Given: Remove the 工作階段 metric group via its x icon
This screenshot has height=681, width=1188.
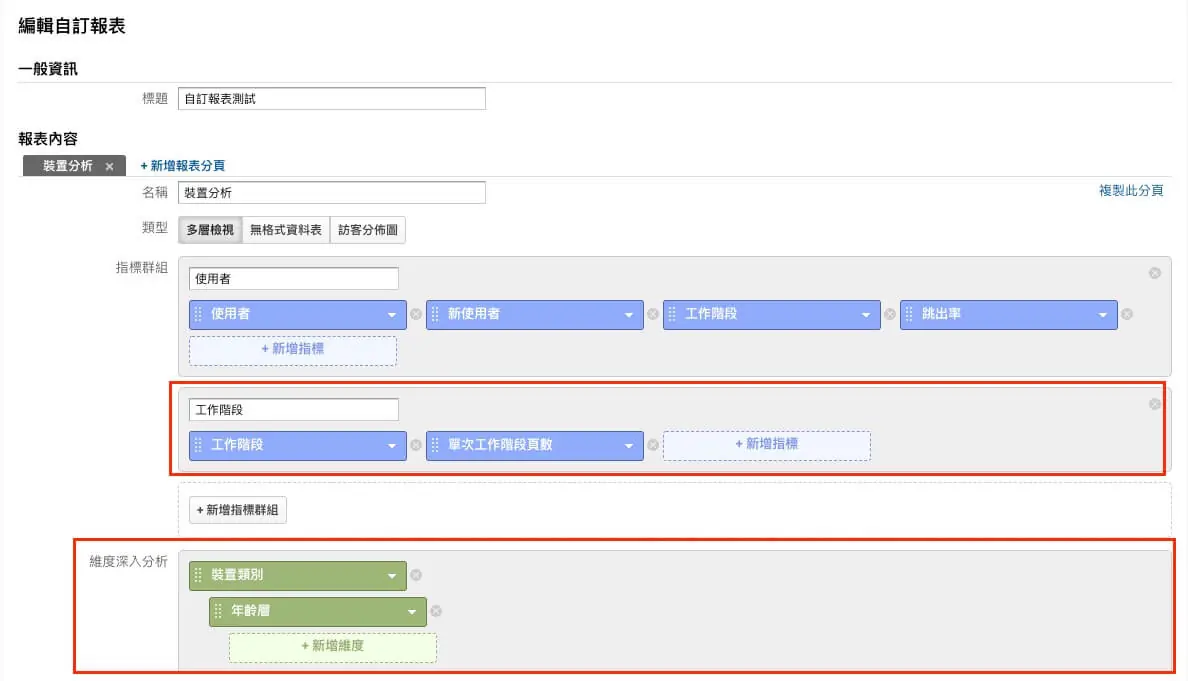Looking at the screenshot, I should [x=1155, y=404].
